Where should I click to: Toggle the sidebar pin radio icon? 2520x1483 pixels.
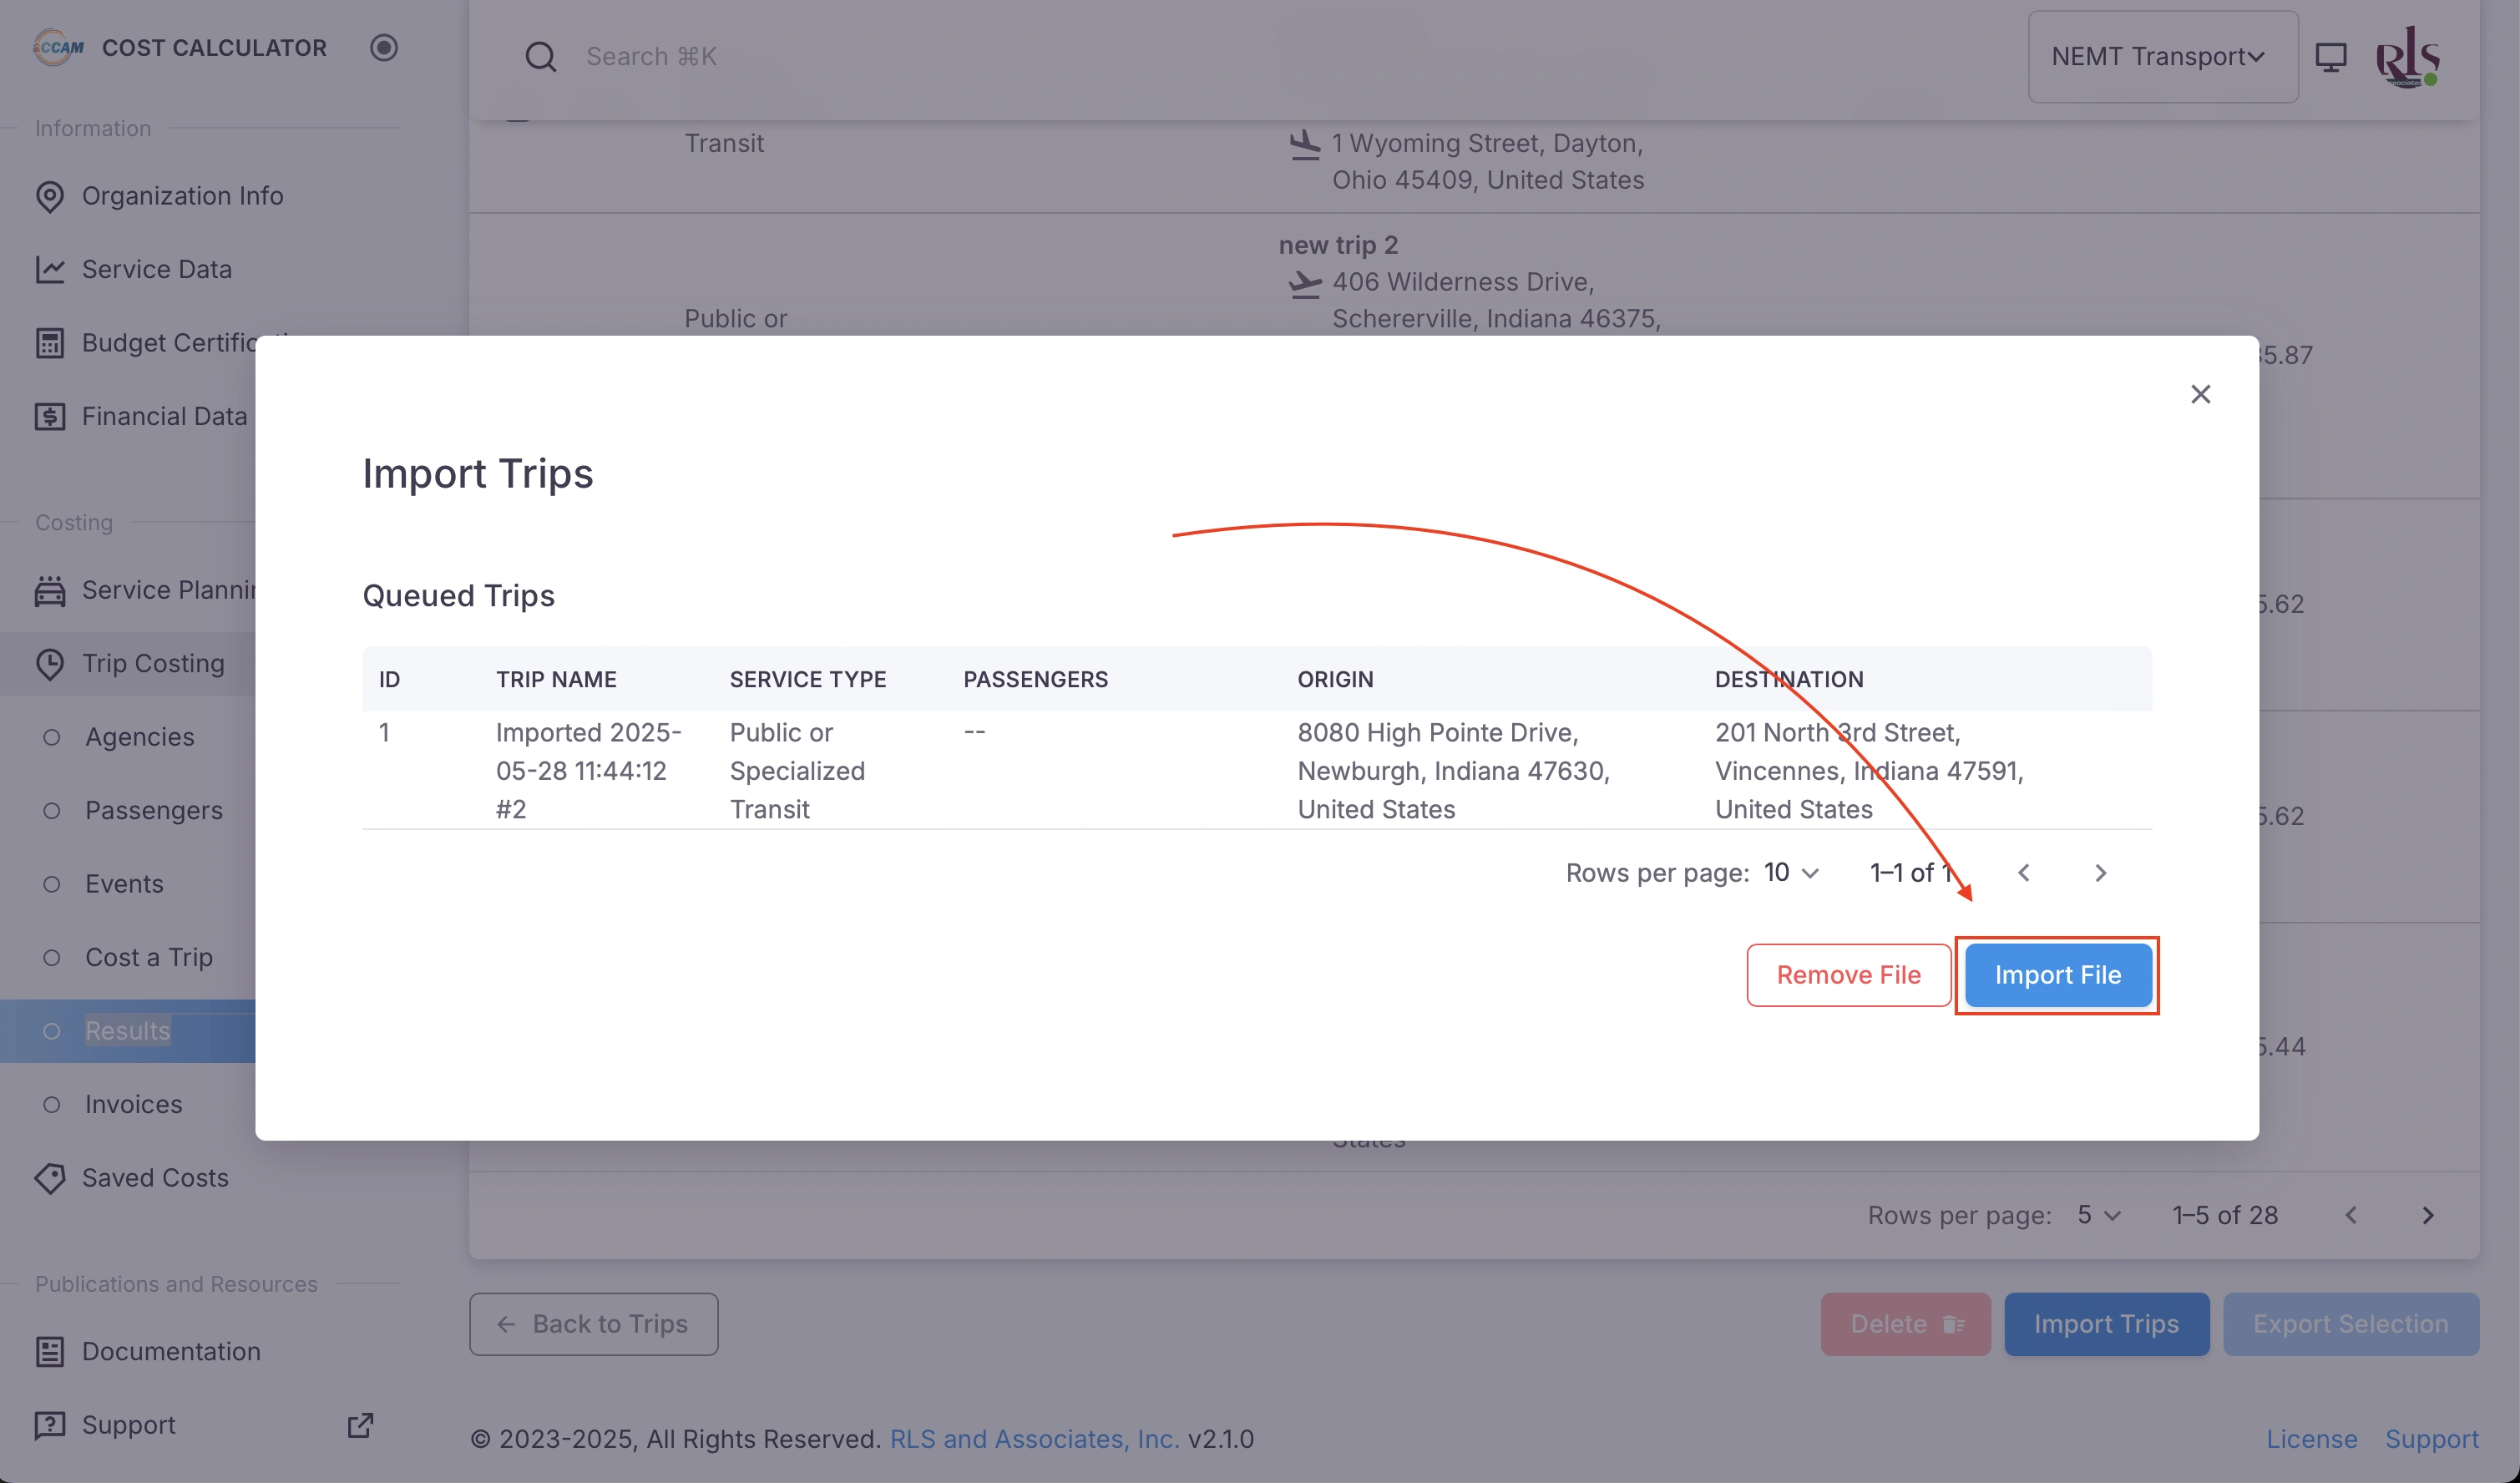[x=384, y=47]
